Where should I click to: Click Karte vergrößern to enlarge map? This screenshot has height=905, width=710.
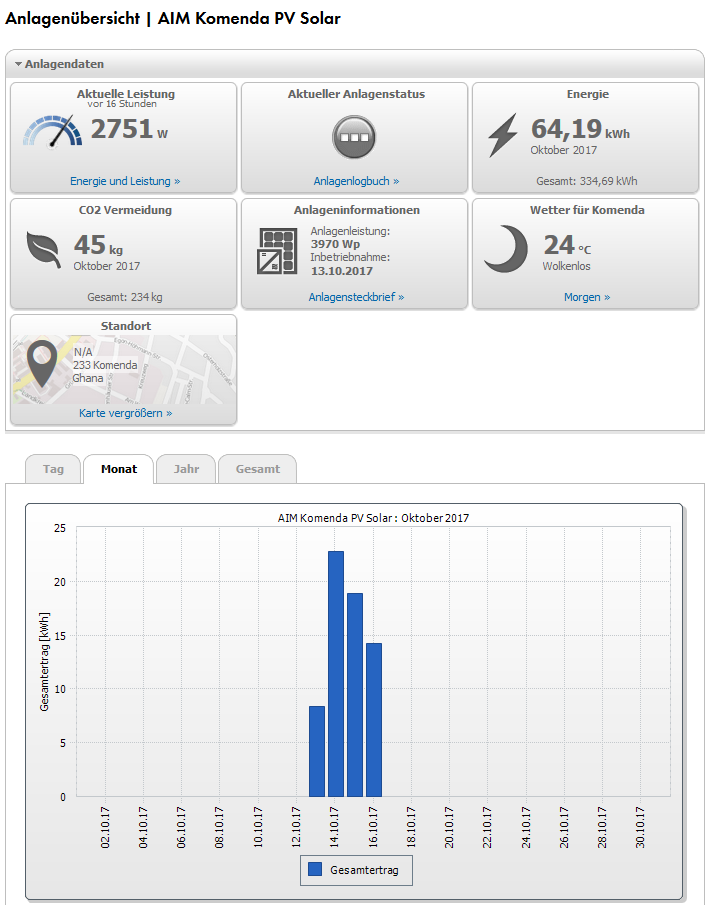click(x=124, y=412)
